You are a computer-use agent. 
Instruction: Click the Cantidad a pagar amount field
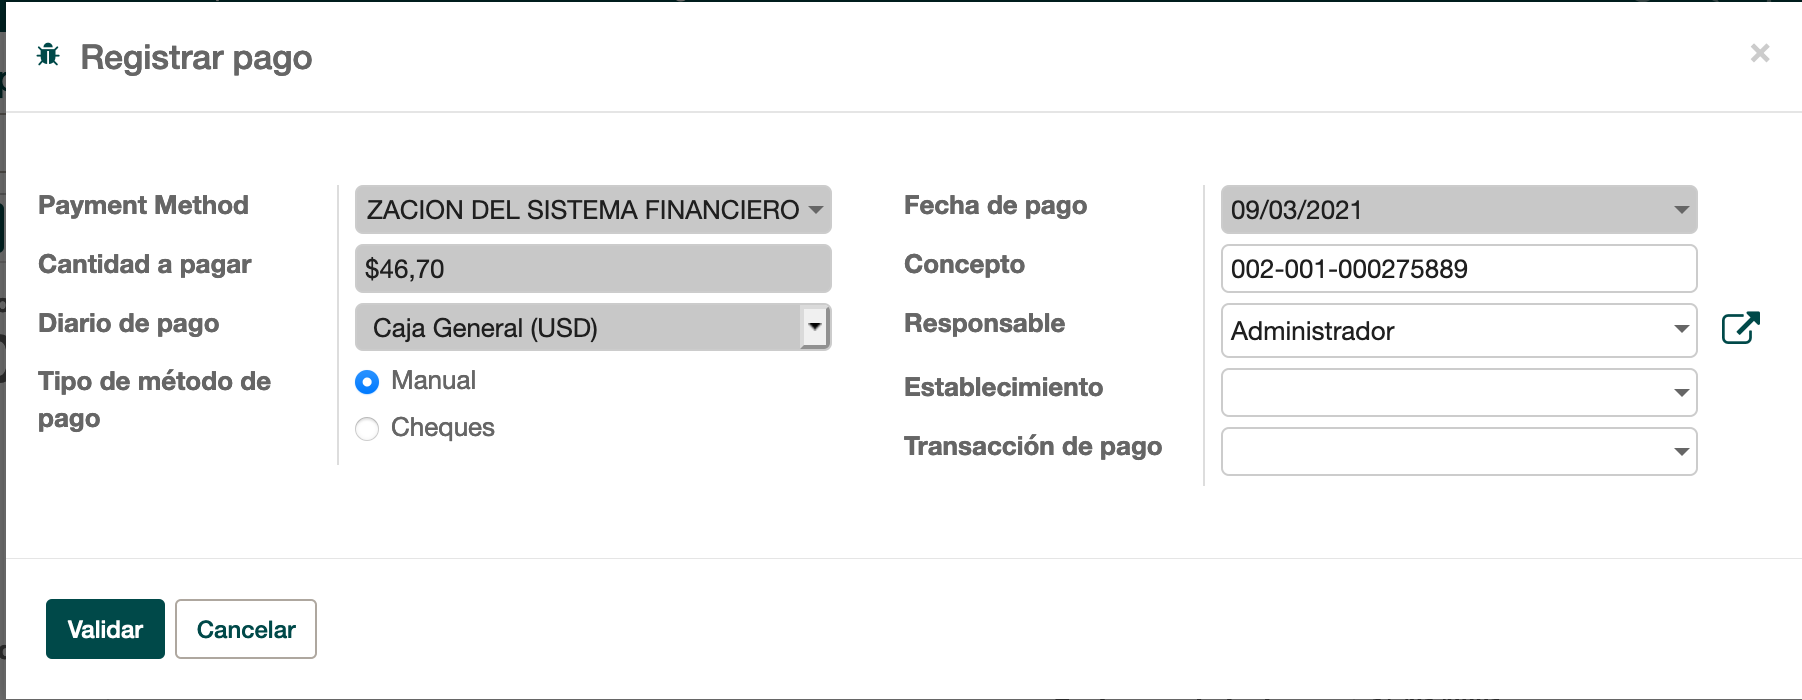pos(592,269)
